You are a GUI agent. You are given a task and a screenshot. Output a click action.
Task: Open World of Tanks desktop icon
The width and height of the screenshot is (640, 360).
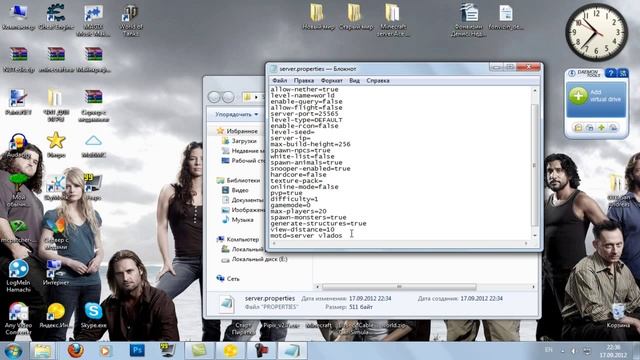click(131, 20)
